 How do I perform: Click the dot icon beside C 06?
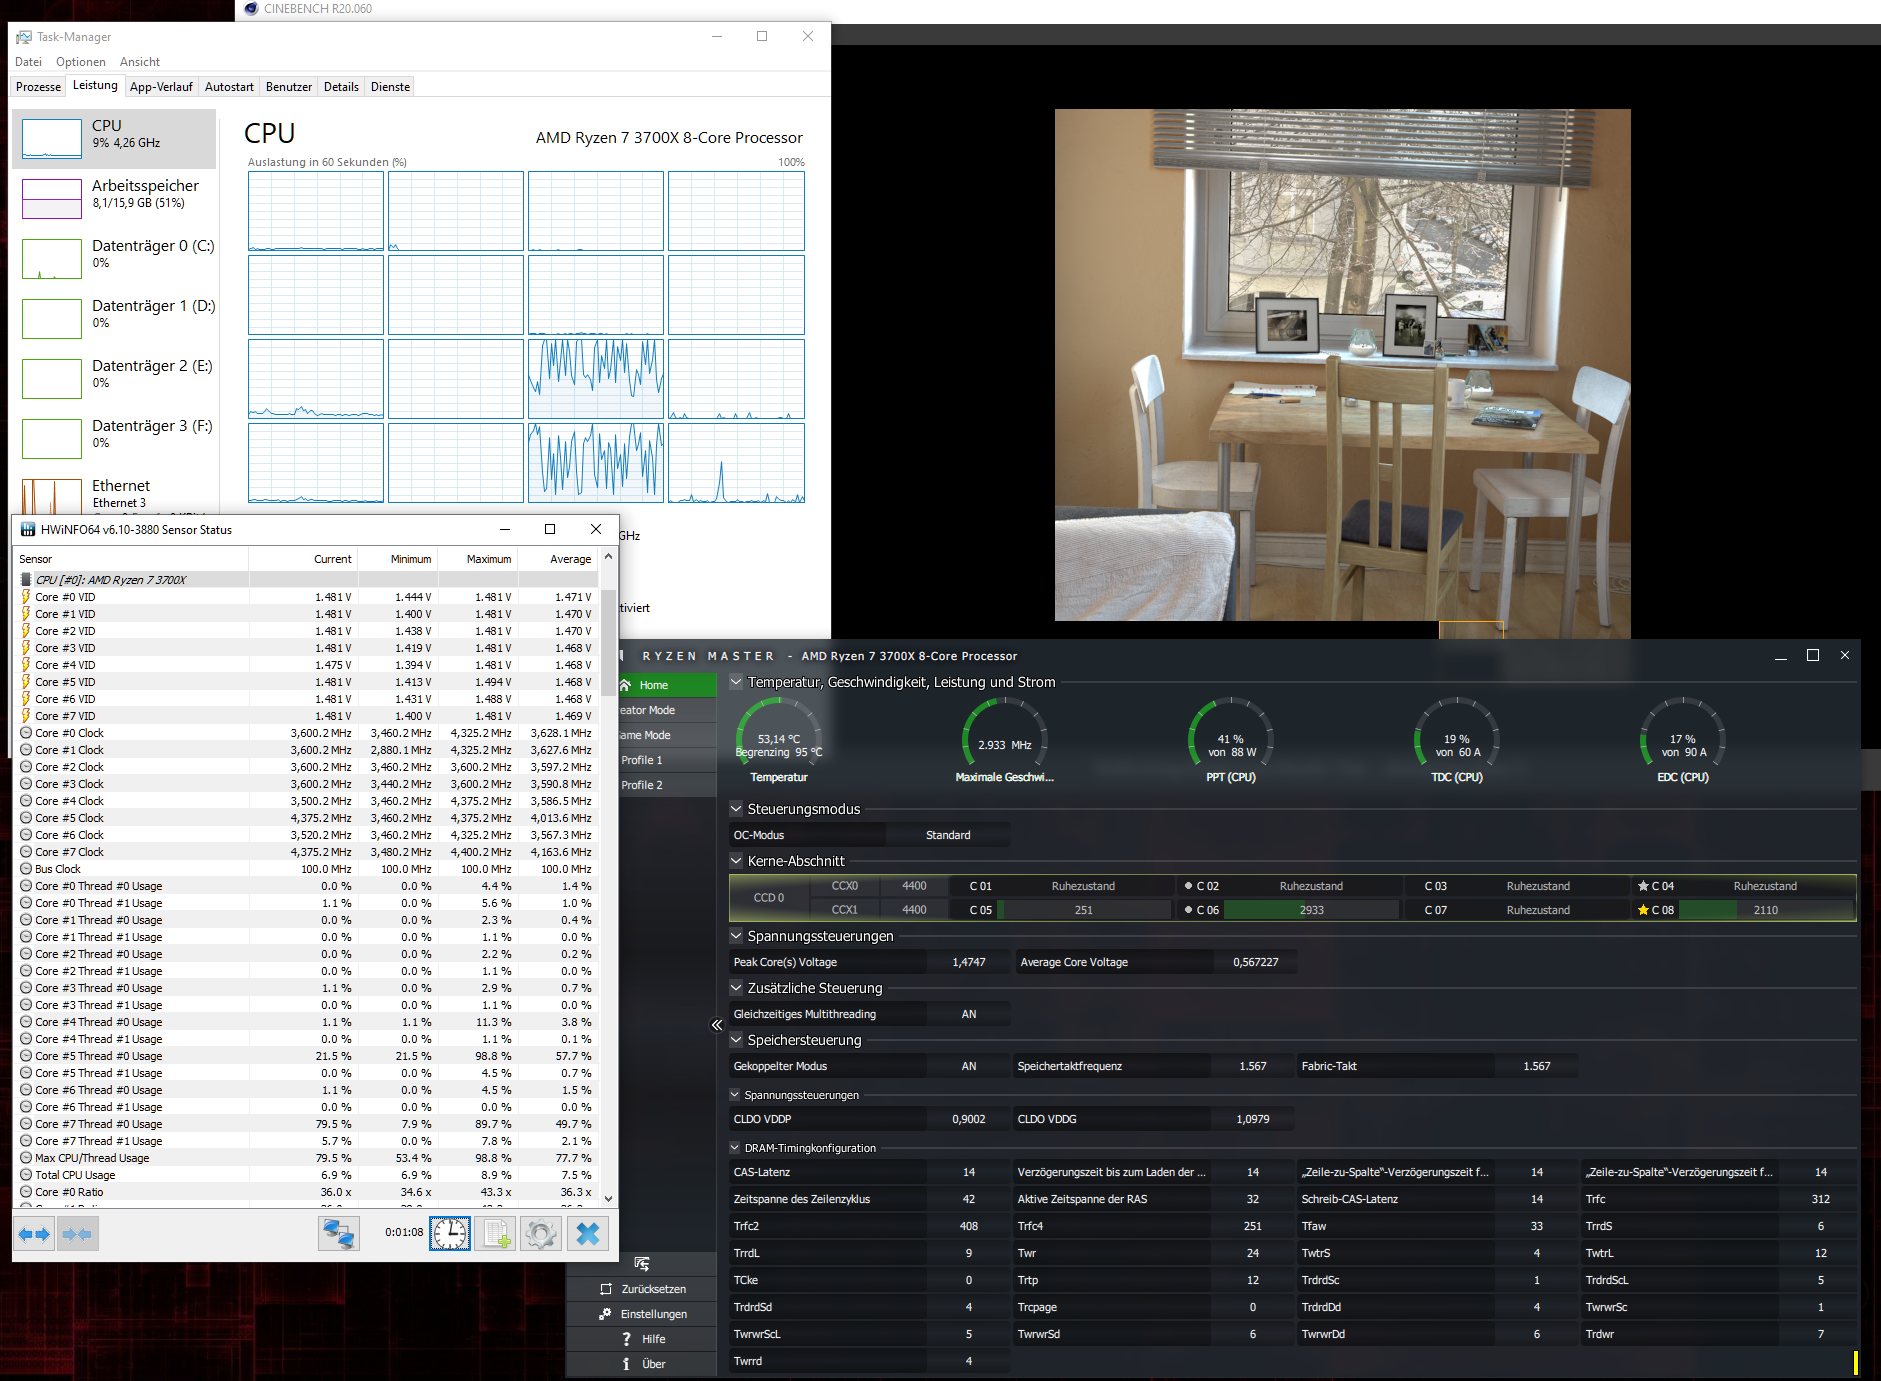tap(1188, 910)
